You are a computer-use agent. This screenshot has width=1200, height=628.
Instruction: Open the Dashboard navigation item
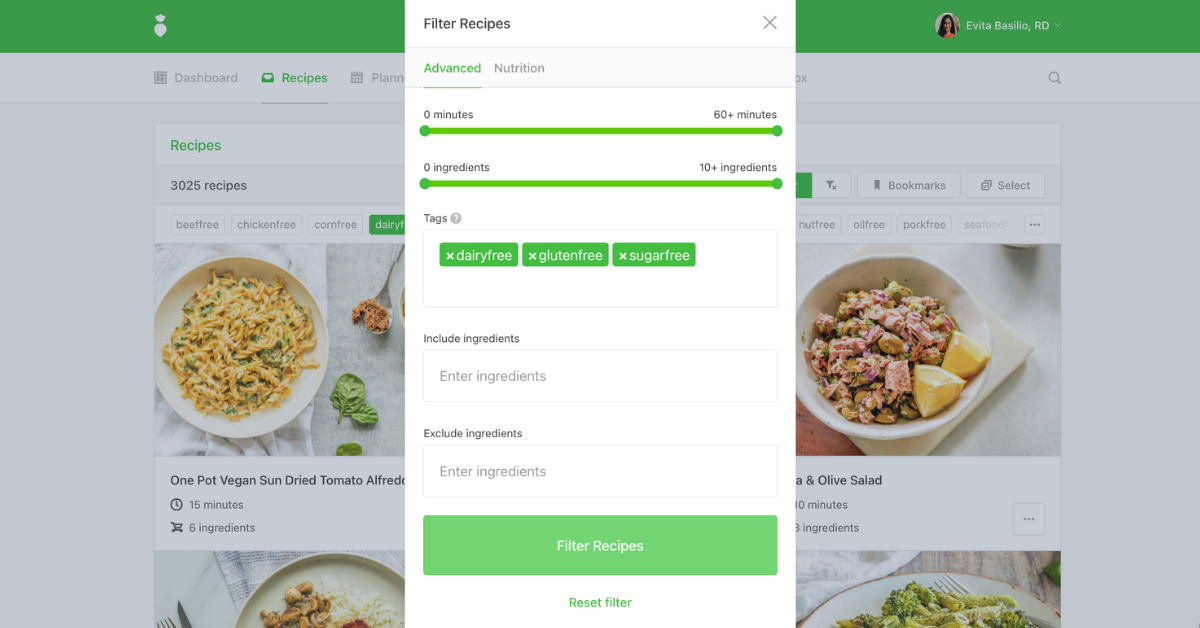pos(196,78)
